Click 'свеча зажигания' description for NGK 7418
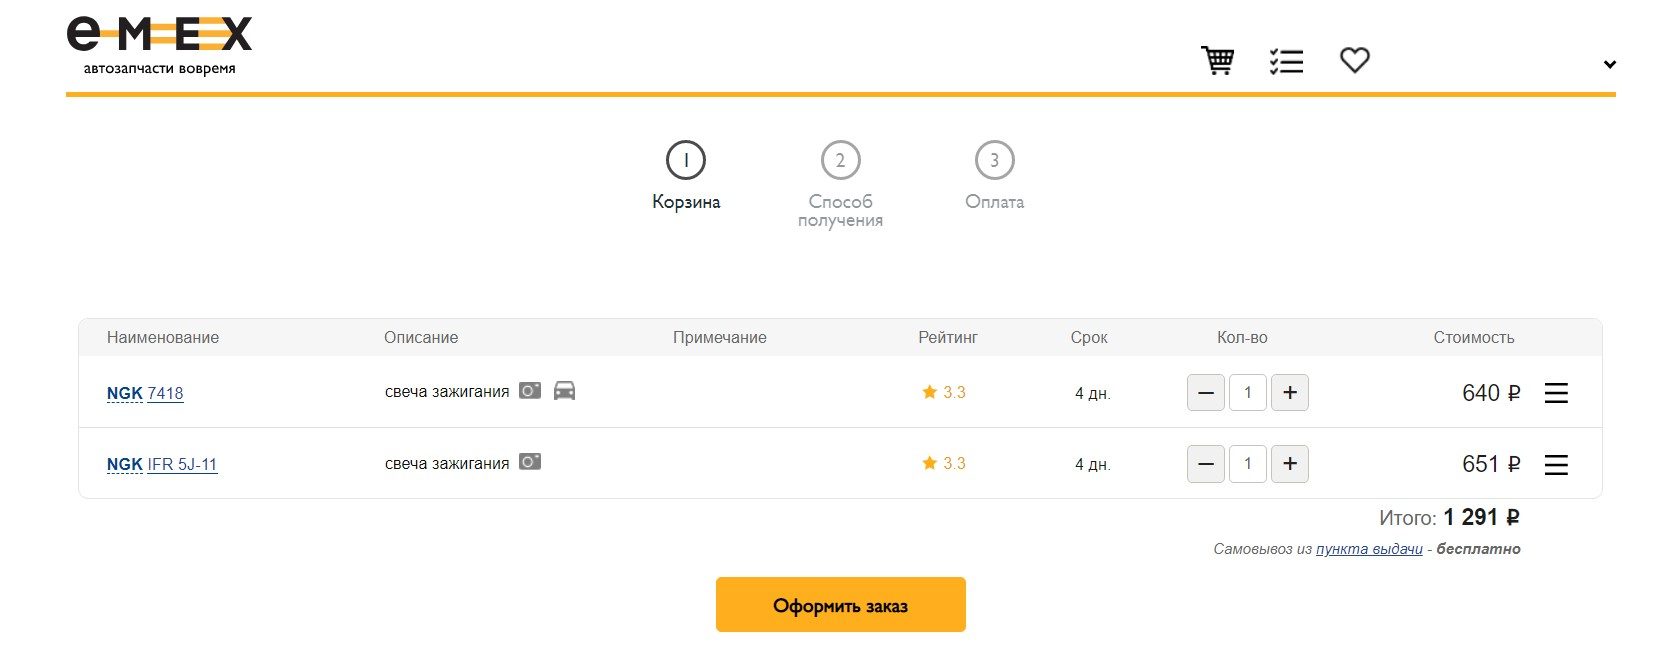Screen dimensions: 1671x656 point(447,392)
